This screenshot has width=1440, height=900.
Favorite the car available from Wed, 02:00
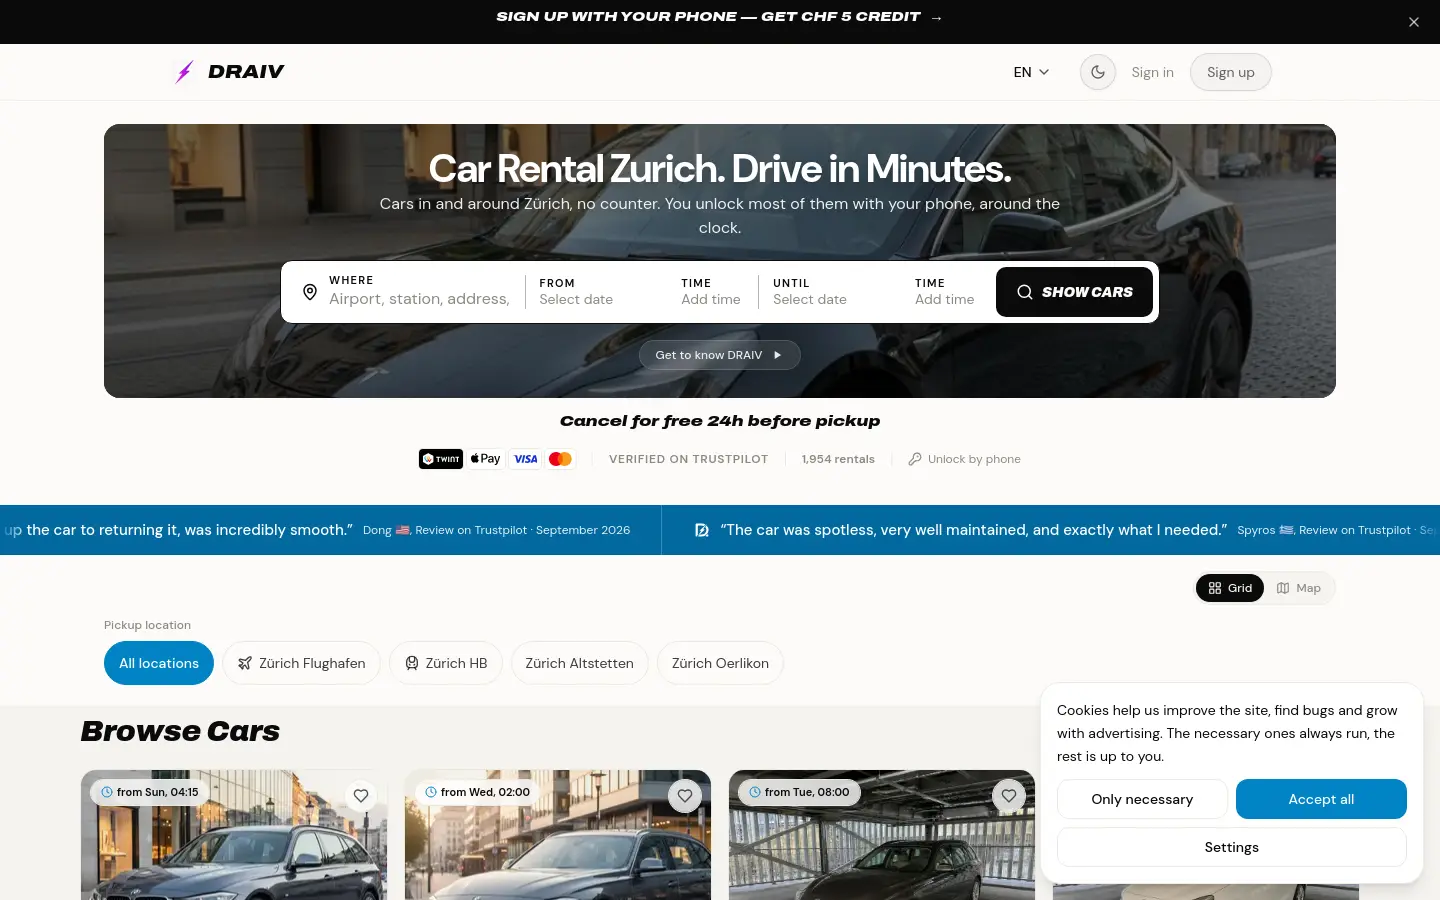click(x=685, y=796)
